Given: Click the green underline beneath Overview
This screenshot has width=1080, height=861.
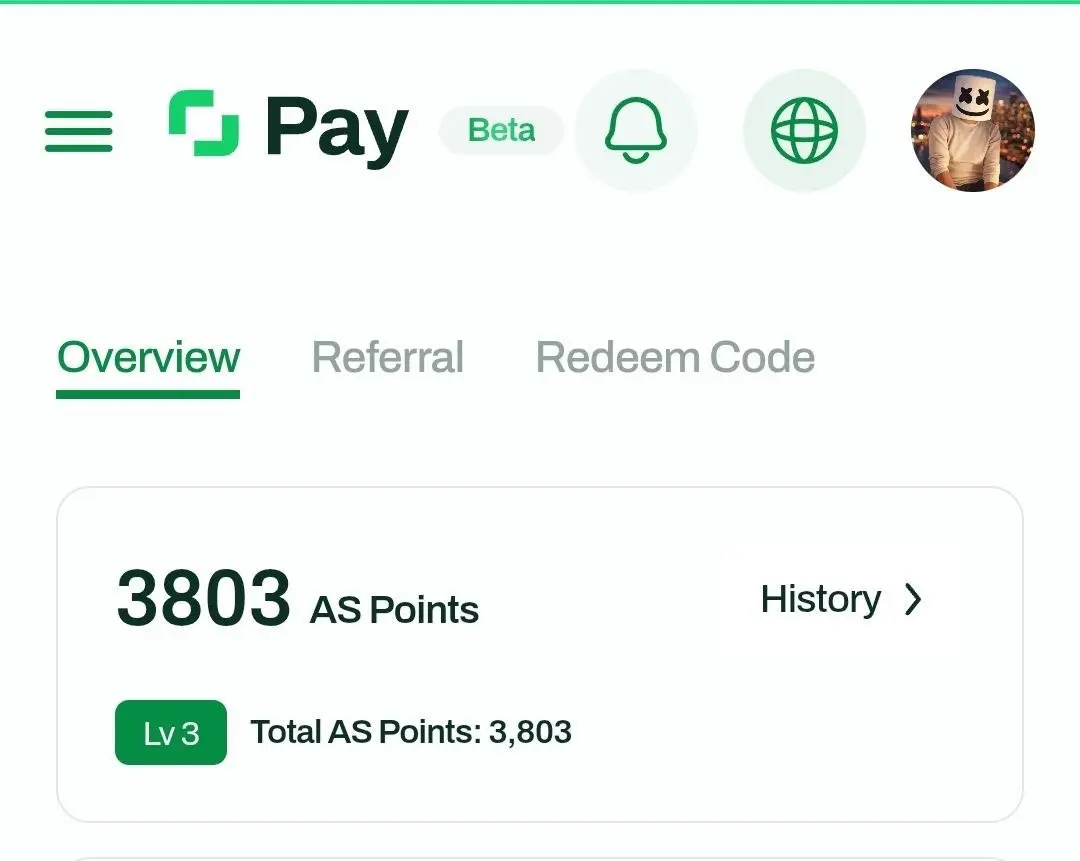Looking at the screenshot, I should (148, 395).
